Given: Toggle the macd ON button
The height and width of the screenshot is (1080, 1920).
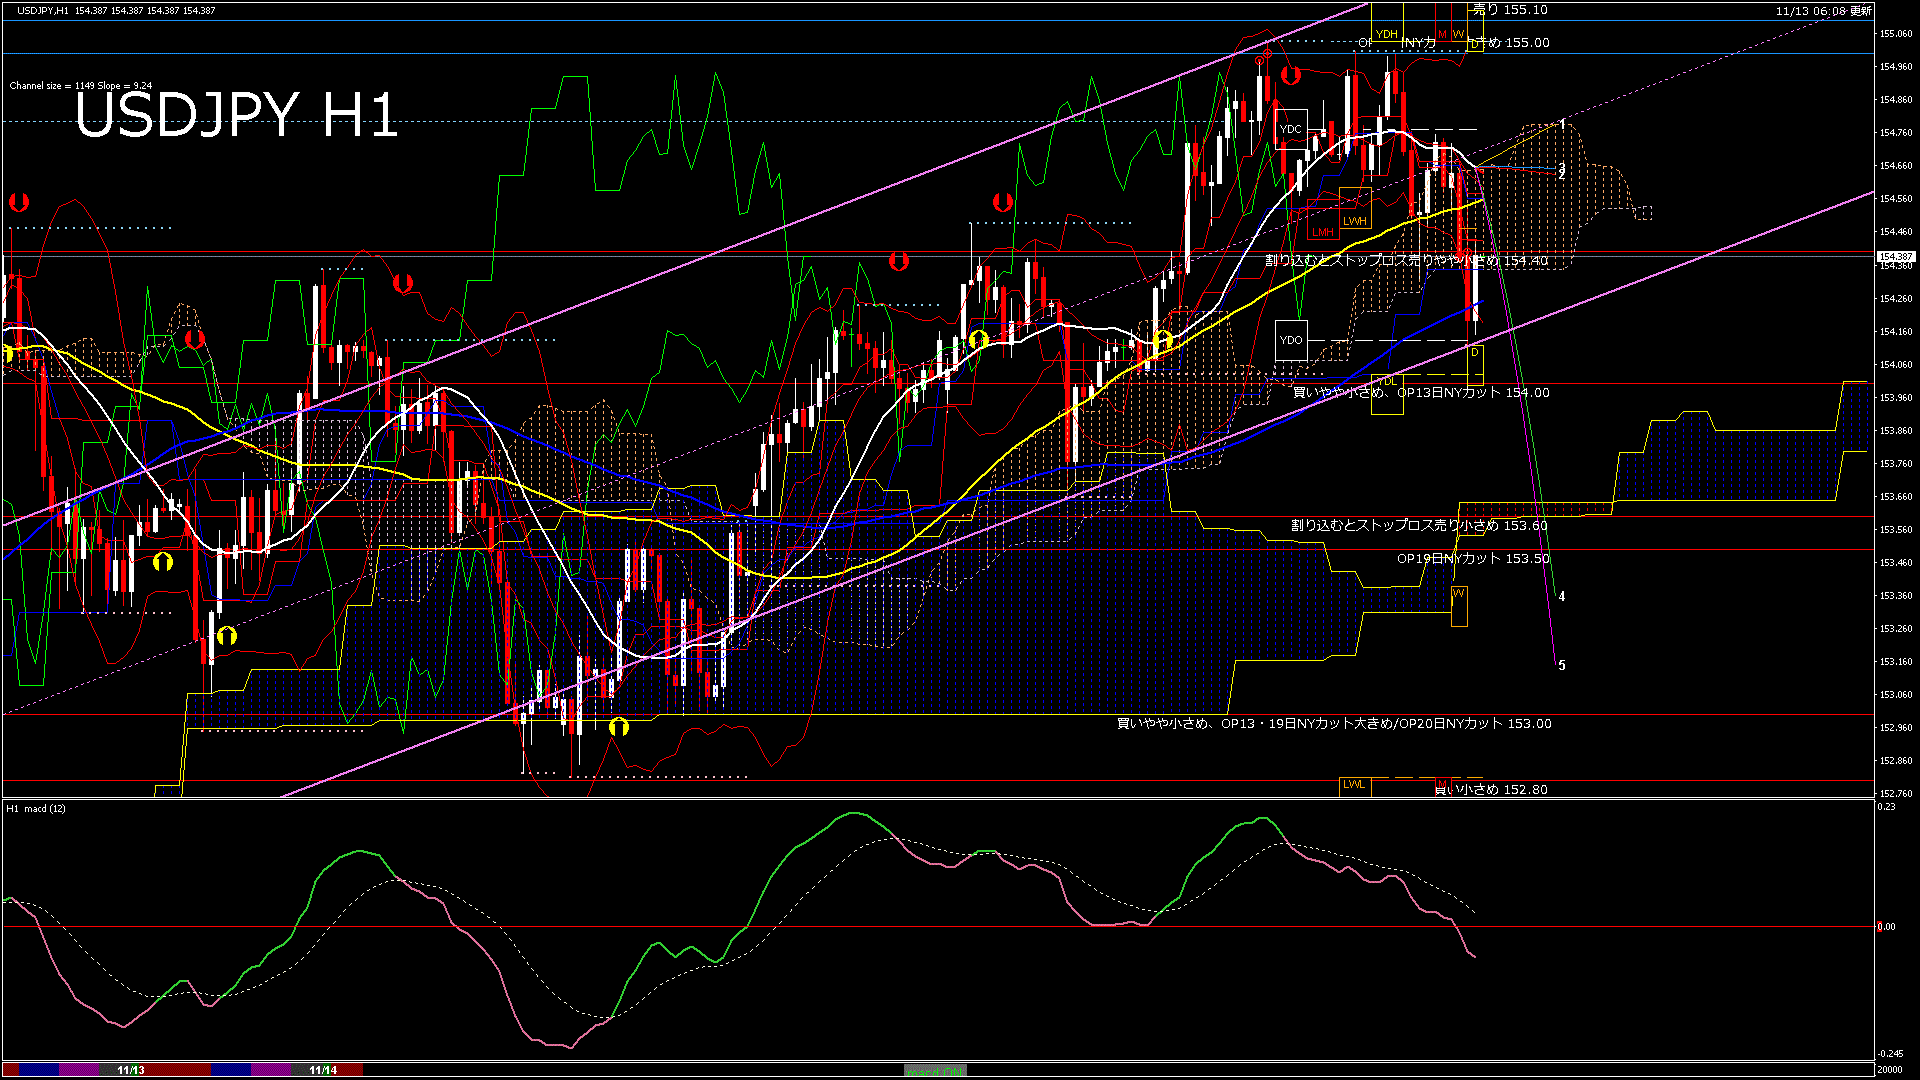Looking at the screenshot, I should point(935,1071).
